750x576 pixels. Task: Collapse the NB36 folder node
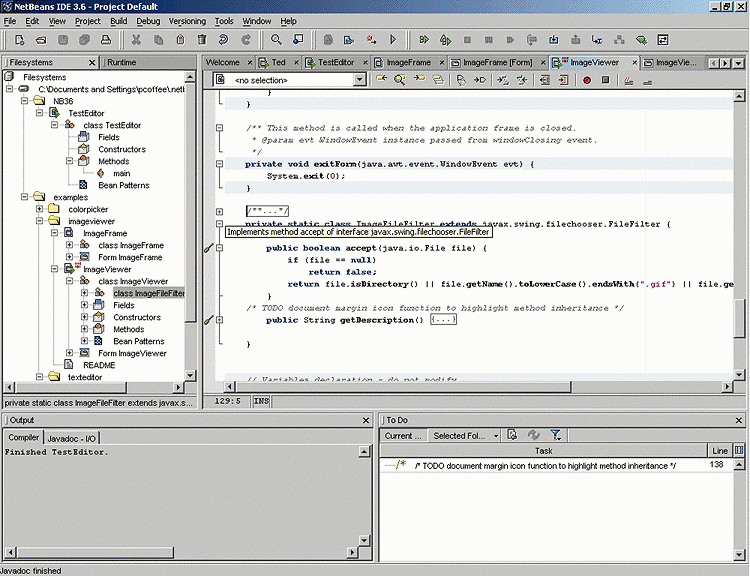click(x=25, y=101)
